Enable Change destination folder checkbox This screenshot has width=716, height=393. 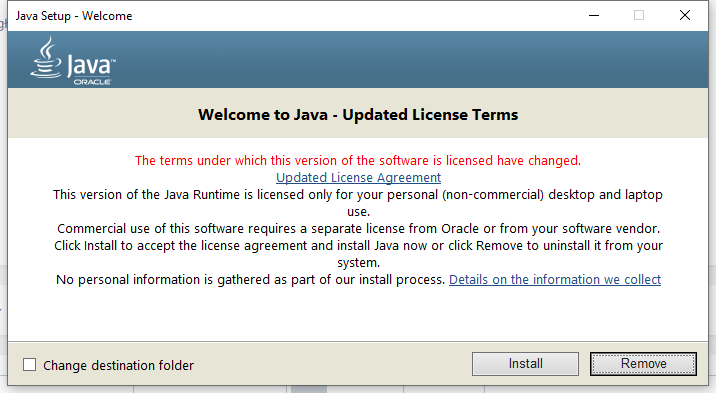pos(30,365)
